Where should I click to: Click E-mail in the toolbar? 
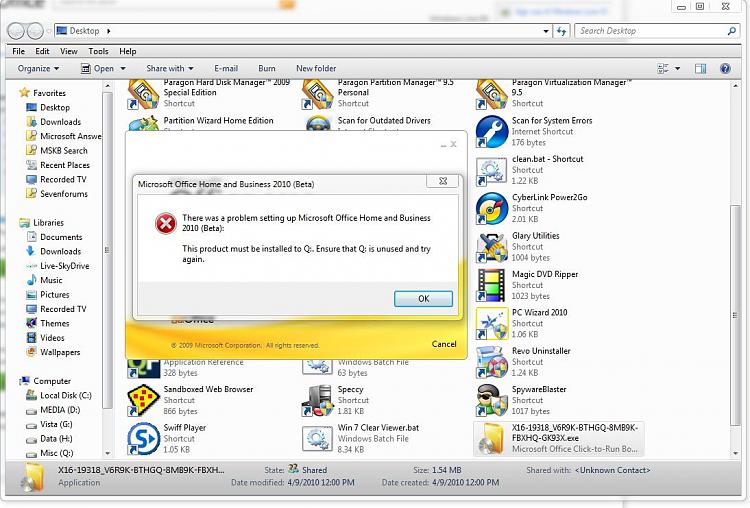[x=226, y=68]
